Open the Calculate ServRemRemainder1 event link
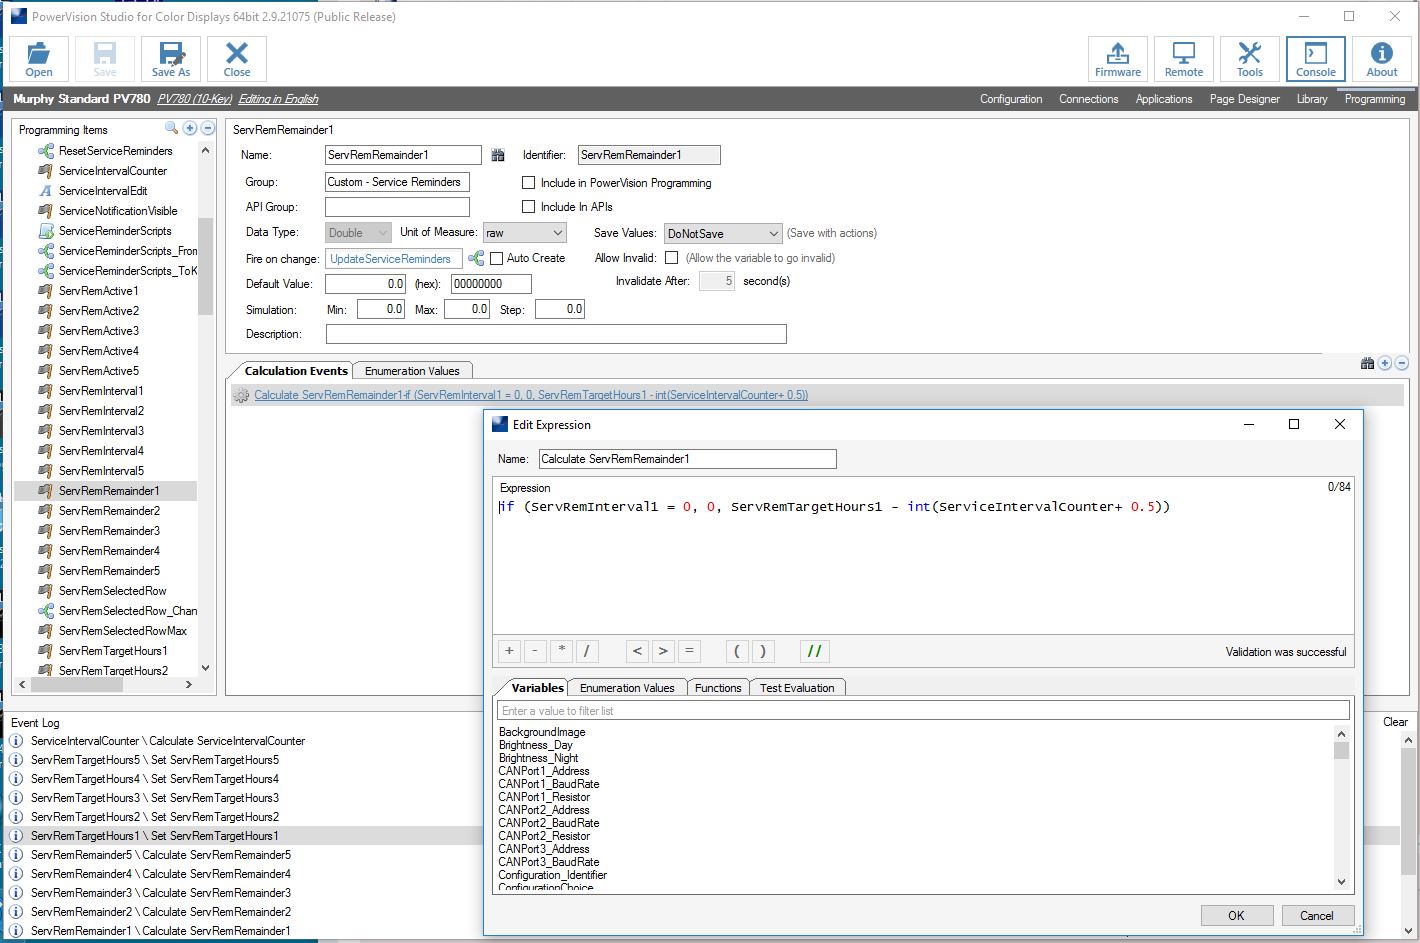The image size is (1420, 943). pos(531,395)
